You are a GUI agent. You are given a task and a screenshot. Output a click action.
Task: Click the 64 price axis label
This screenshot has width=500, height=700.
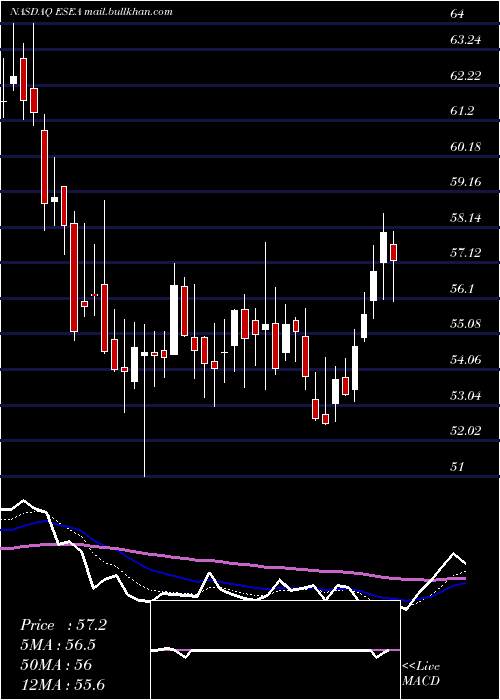point(457,14)
